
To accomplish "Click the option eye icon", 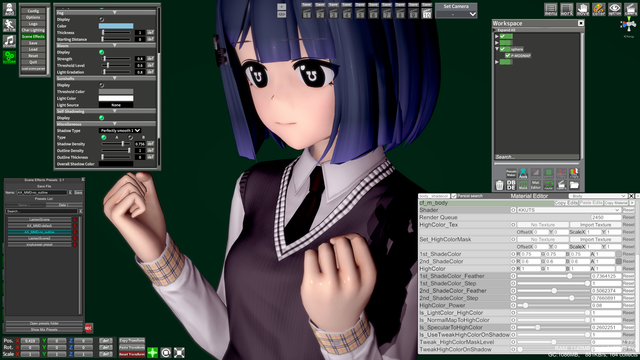I will pyautogui.click(x=614, y=9).
